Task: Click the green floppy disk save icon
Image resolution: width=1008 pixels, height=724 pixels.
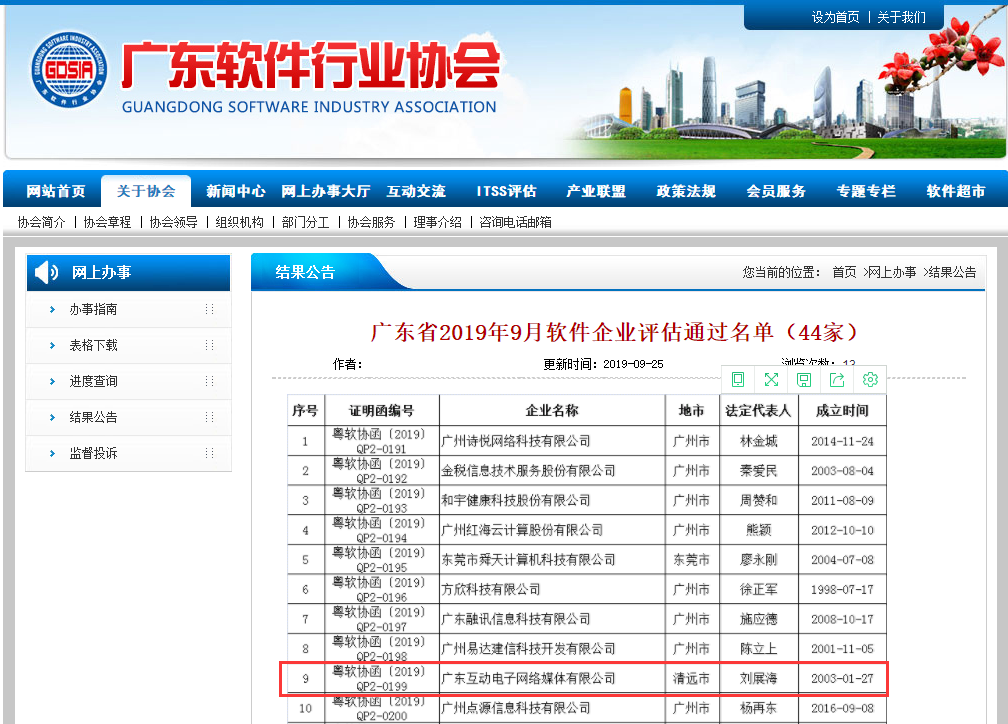Action: [x=804, y=379]
